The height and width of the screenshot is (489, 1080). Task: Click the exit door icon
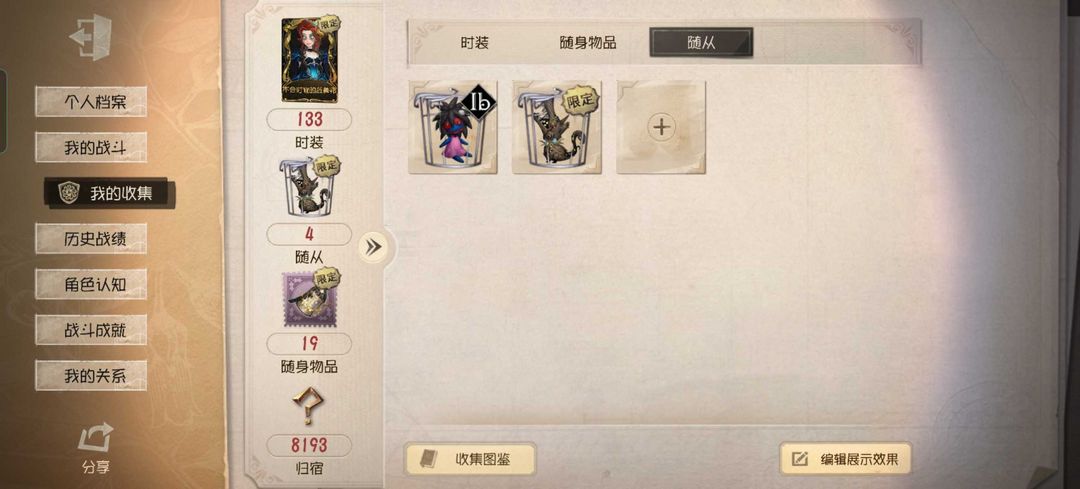(x=91, y=37)
